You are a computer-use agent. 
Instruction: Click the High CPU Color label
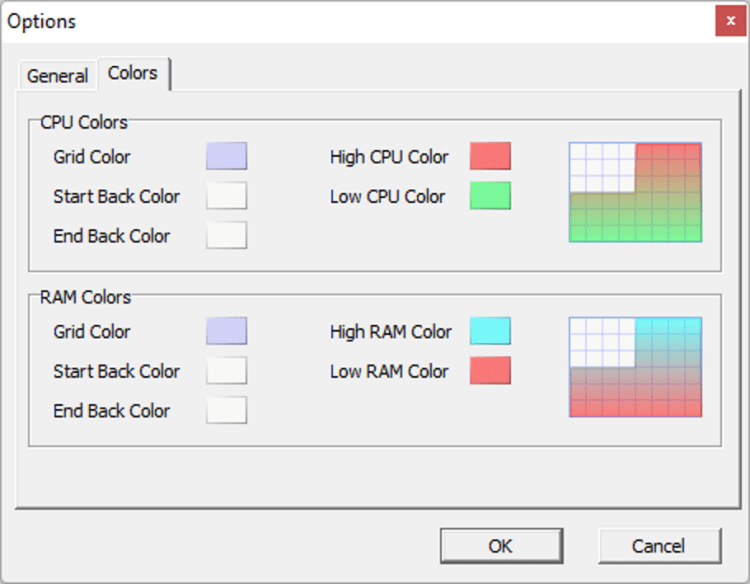pyautogui.click(x=389, y=157)
